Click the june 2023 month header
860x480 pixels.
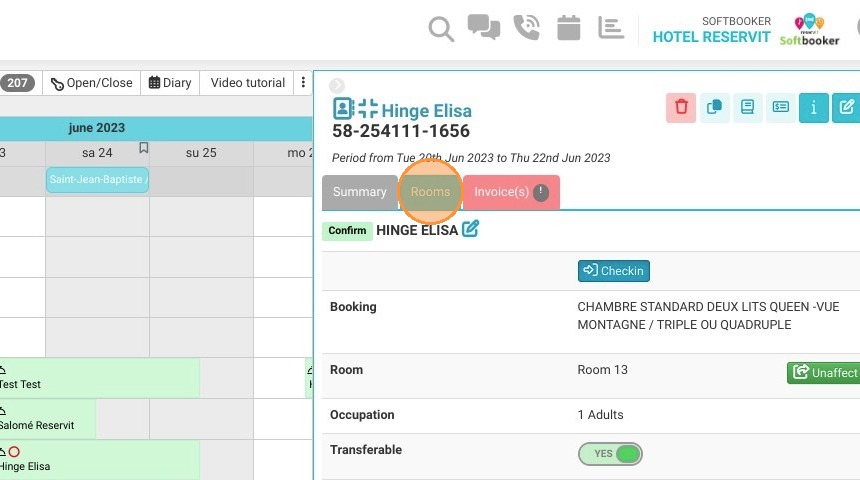(97, 128)
